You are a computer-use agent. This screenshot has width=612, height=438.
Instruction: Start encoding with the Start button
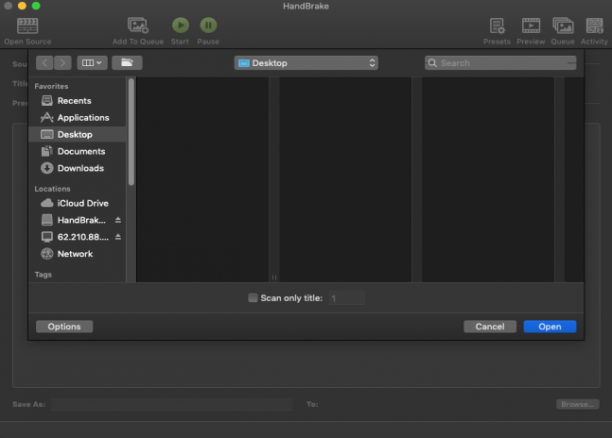click(180, 25)
